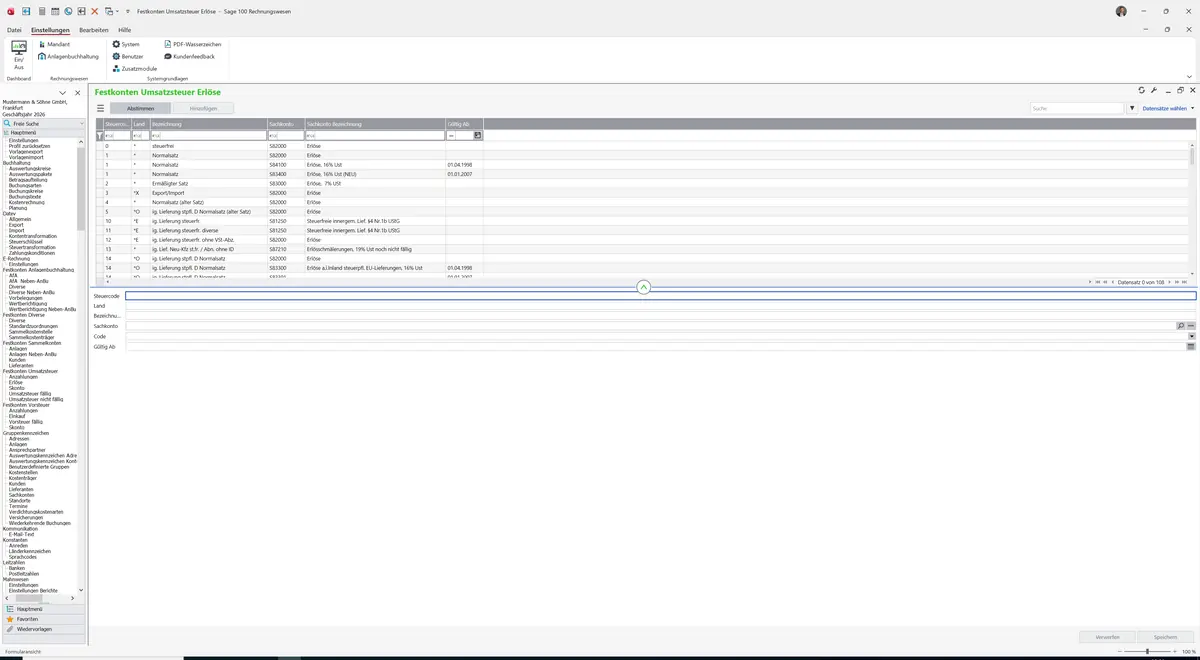1200x660 pixels.
Task: Open System settings in the ribbon
Action: pyautogui.click(x=126, y=44)
